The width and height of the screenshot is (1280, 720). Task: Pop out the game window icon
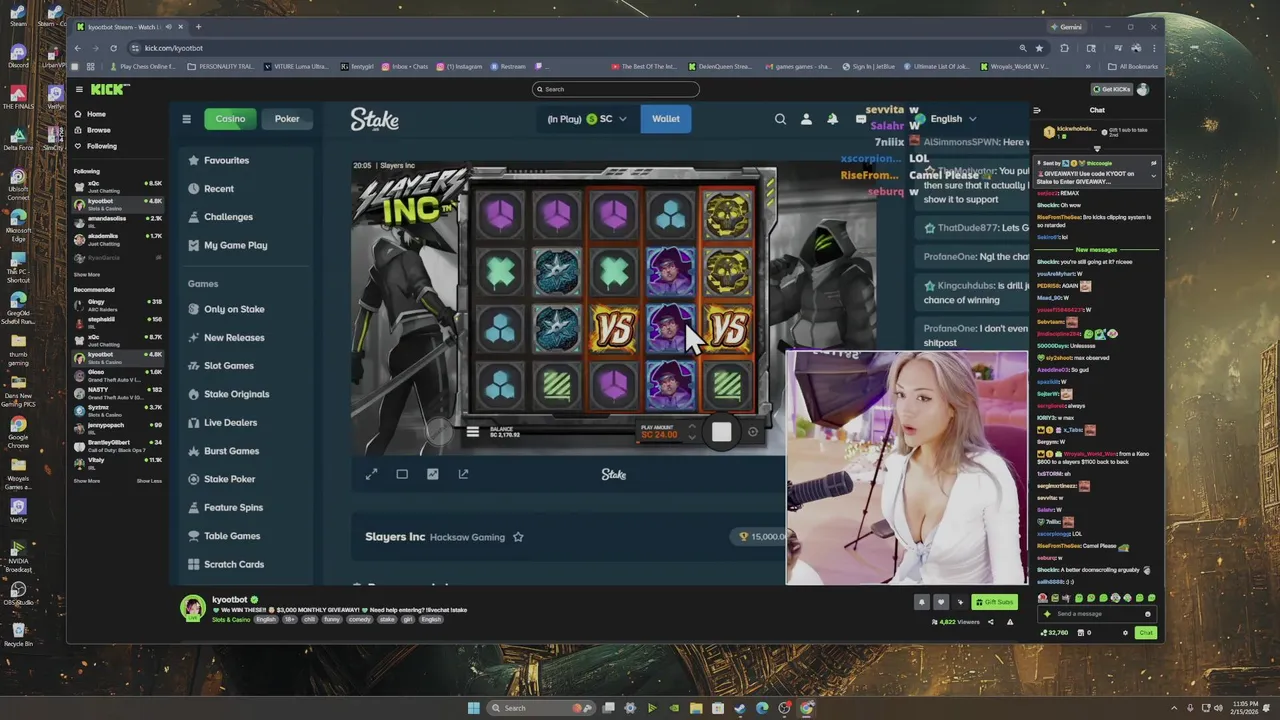[x=463, y=474]
